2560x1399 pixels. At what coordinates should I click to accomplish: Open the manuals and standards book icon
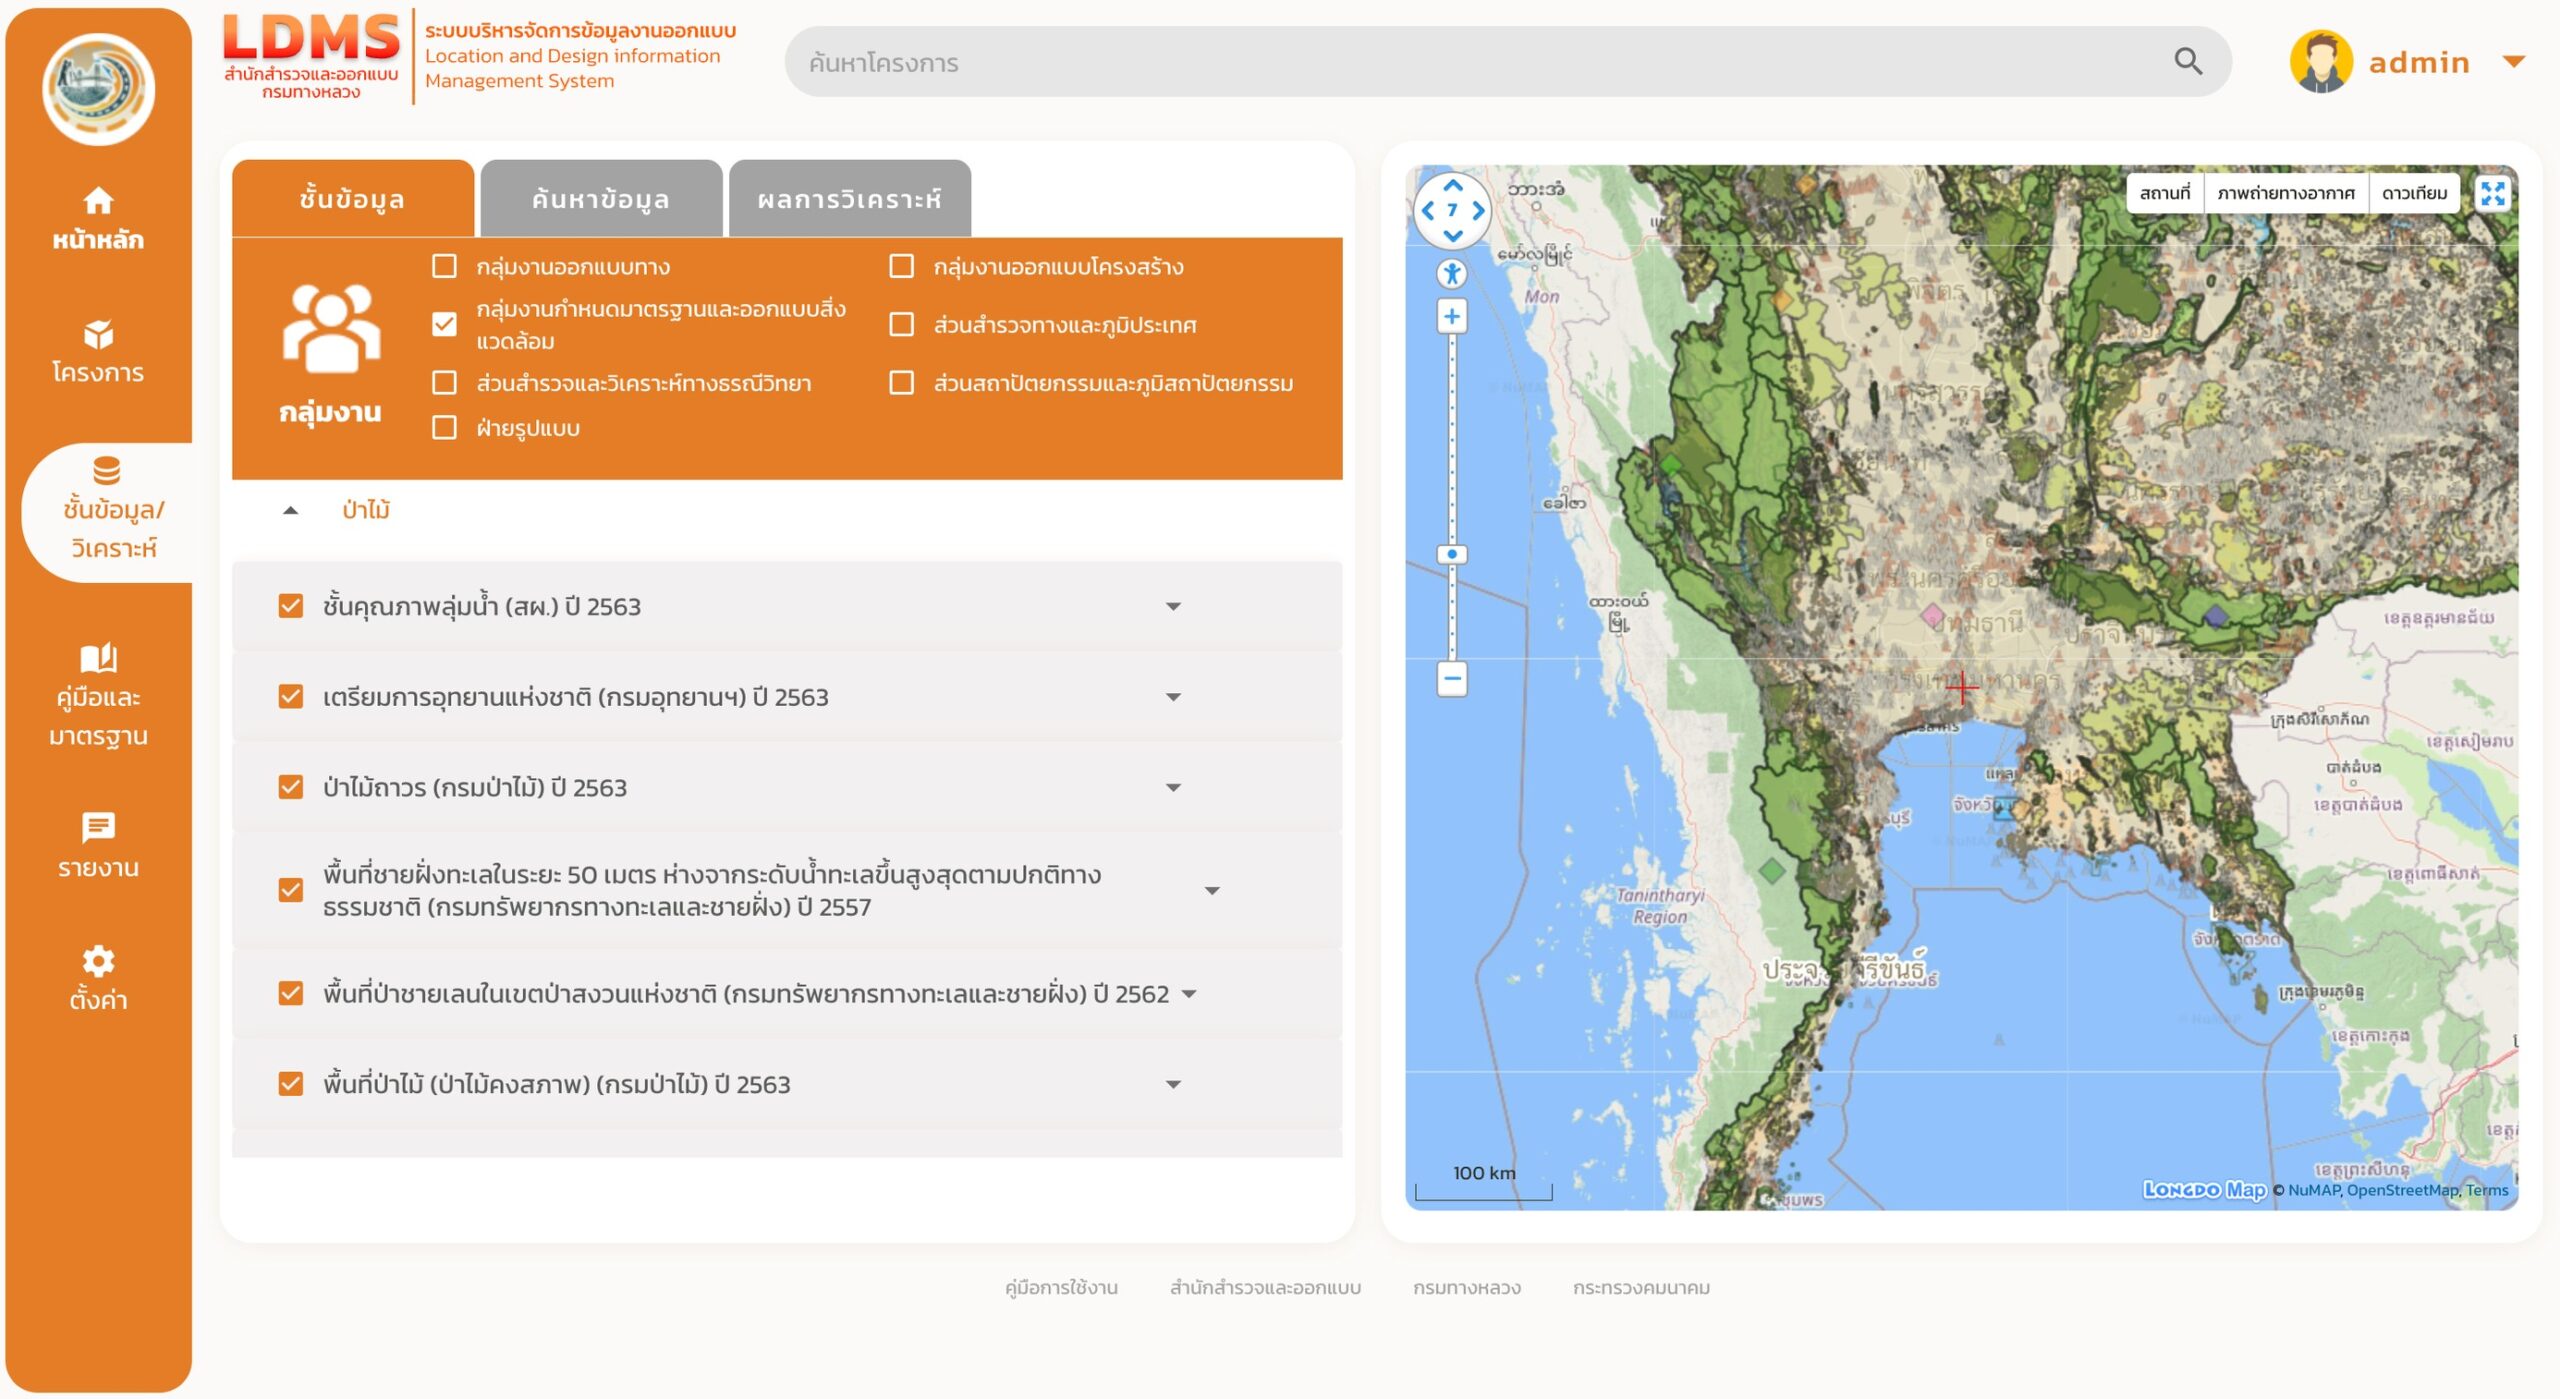click(x=98, y=658)
